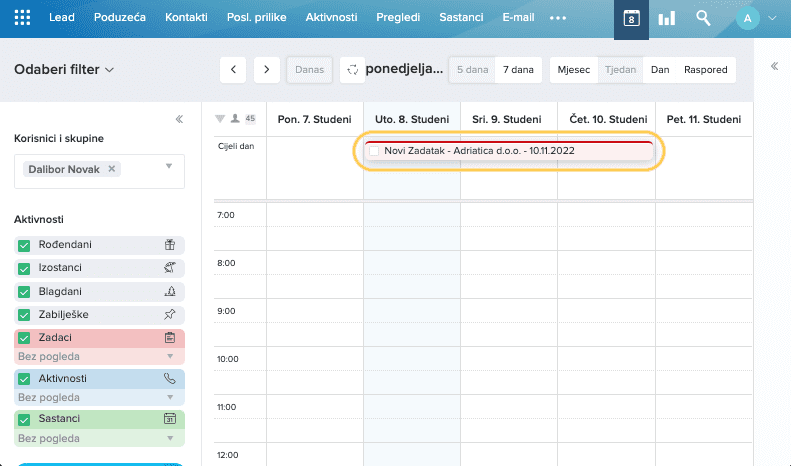Expand the Odaberi filter dropdown
791x466 pixels.
(x=65, y=70)
